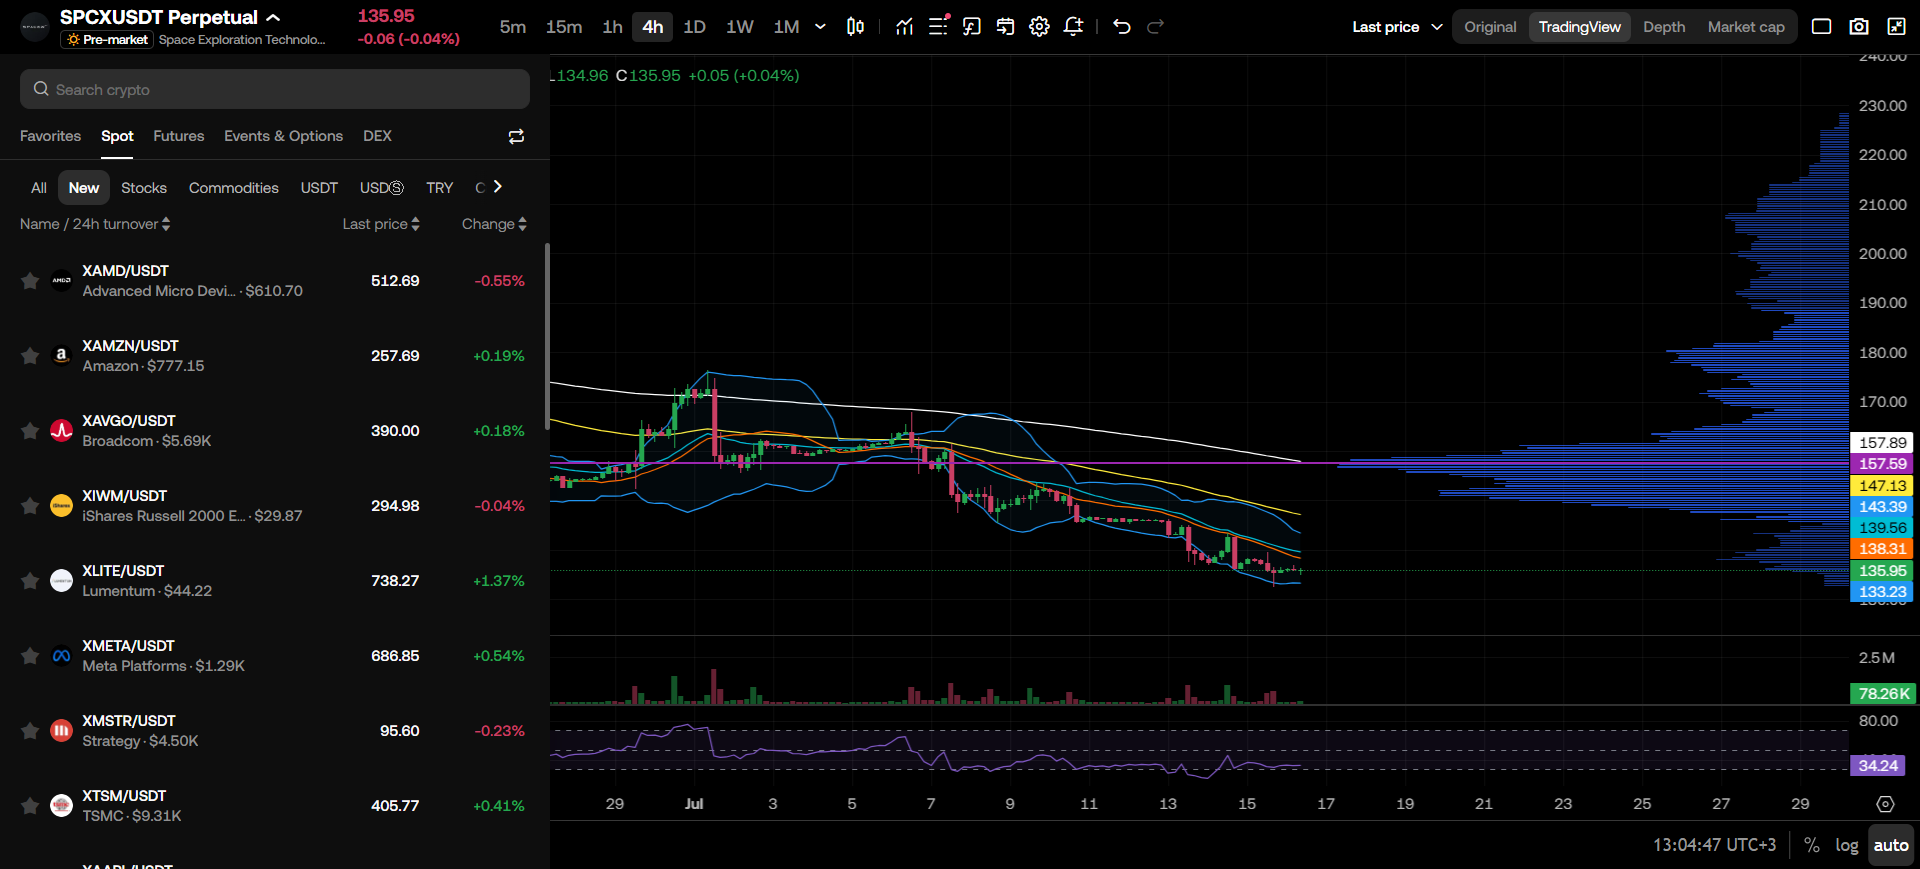Click the iShares logo icon
Screen dimensions: 1920x869
coord(61,506)
